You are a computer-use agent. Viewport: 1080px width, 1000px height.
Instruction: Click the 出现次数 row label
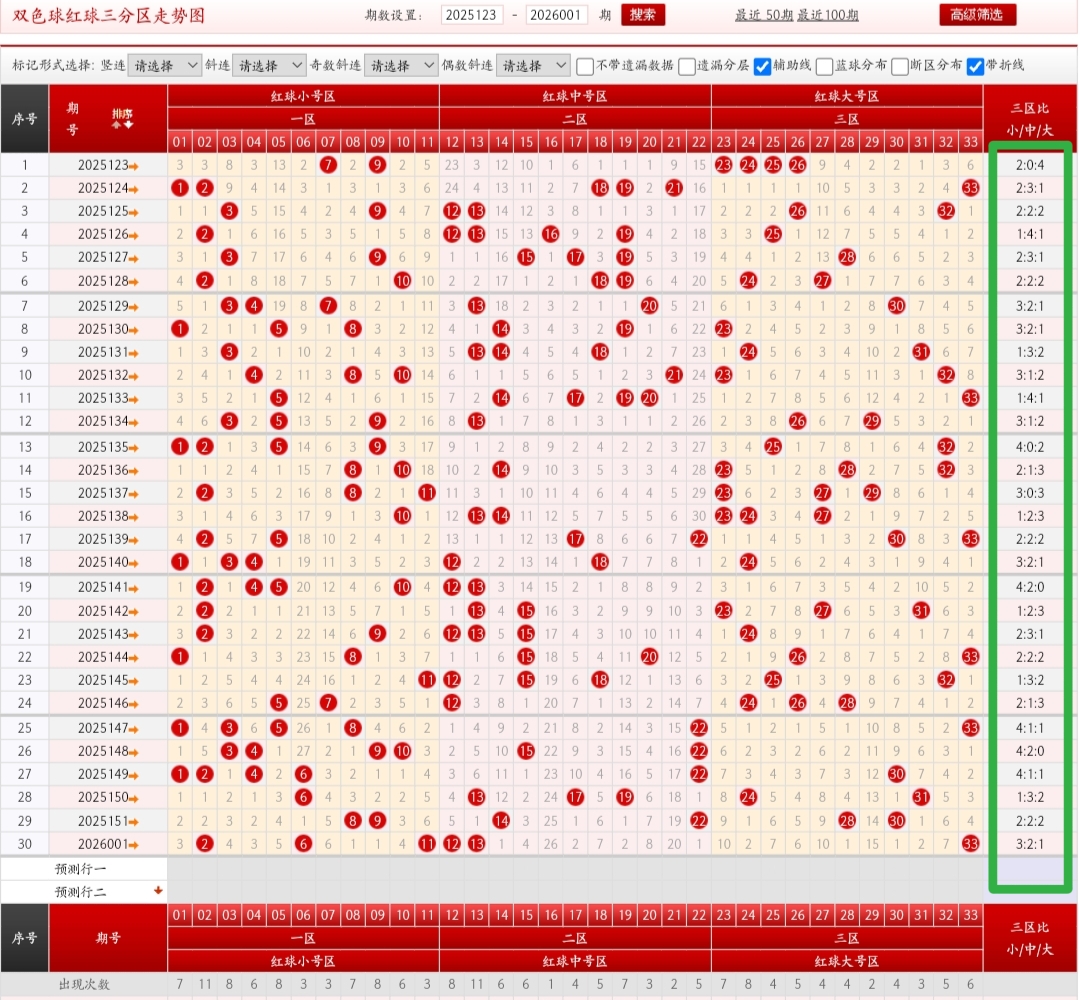point(84,985)
